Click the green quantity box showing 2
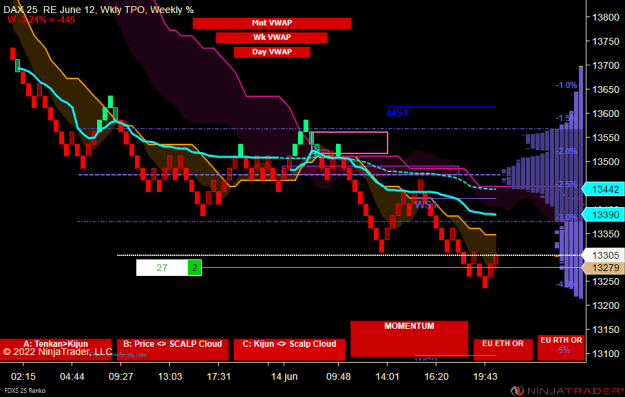This screenshot has width=625, height=397. (195, 267)
